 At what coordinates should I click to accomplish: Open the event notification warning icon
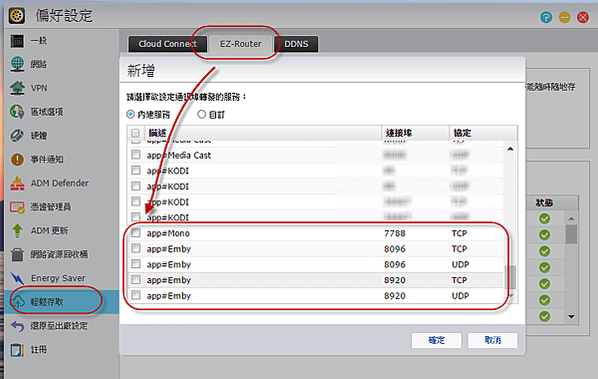pyautogui.click(x=17, y=159)
